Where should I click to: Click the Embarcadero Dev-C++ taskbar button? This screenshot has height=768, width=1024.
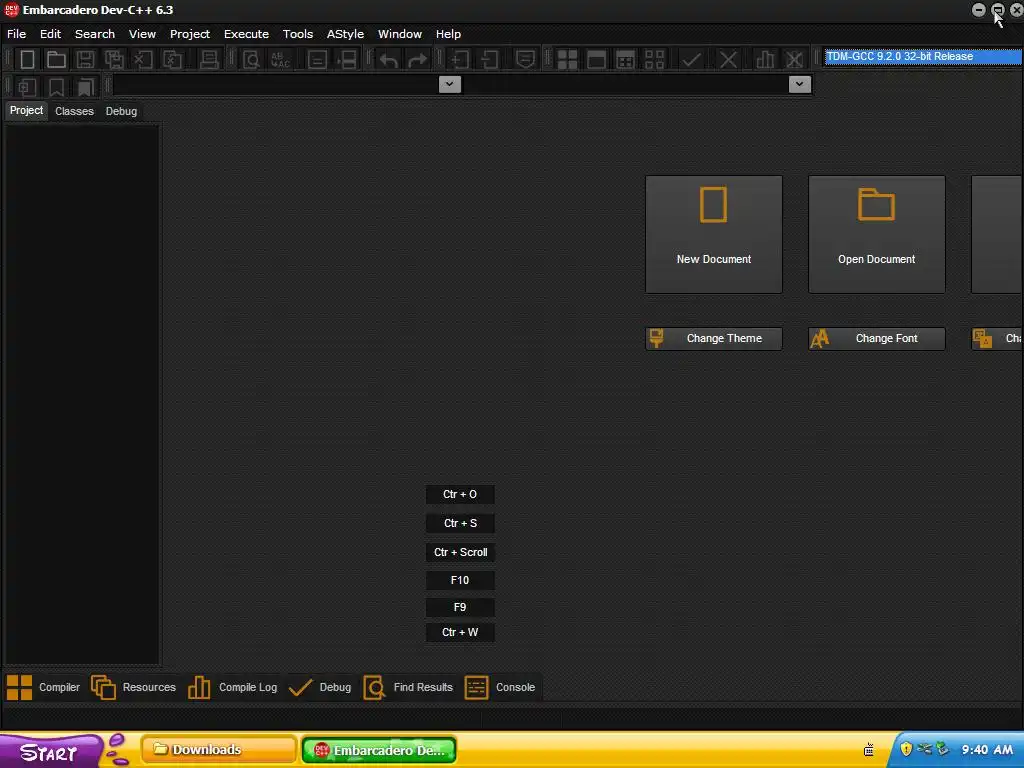click(379, 750)
